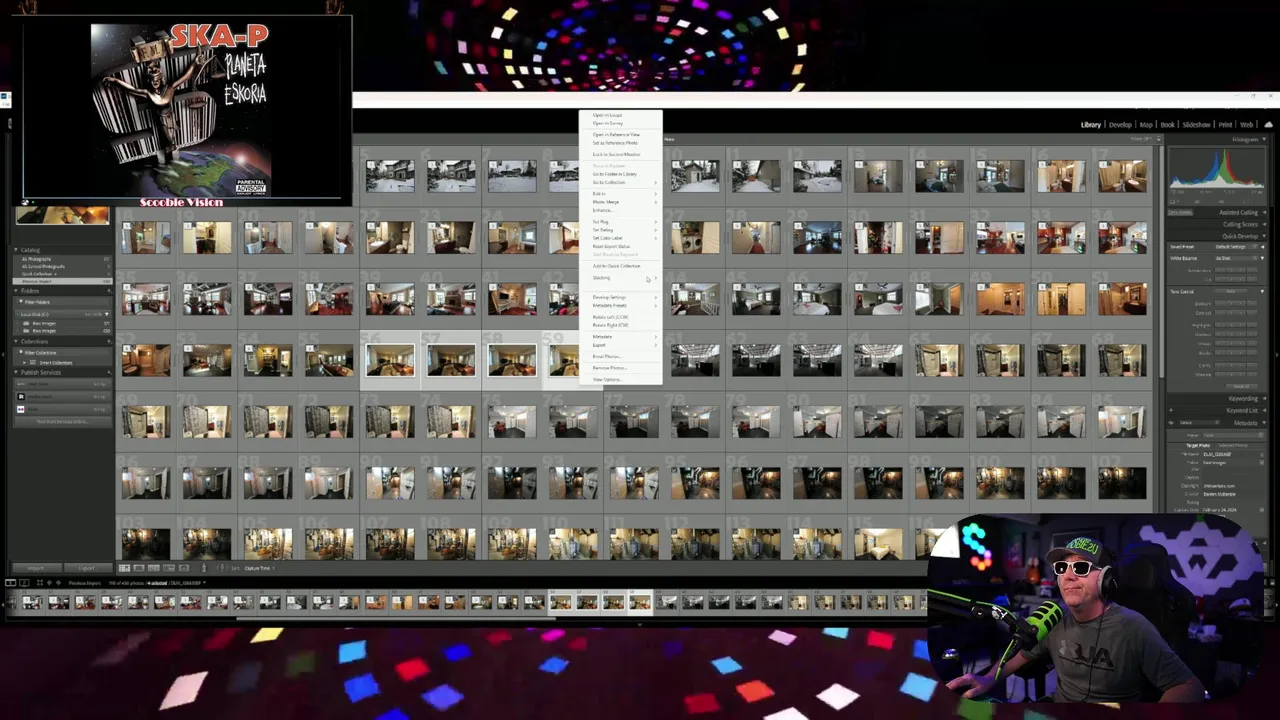Image resolution: width=1280 pixels, height=720 pixels.
Task: Open the Metadata Presets submenu
Action: [x=620, y=305]
